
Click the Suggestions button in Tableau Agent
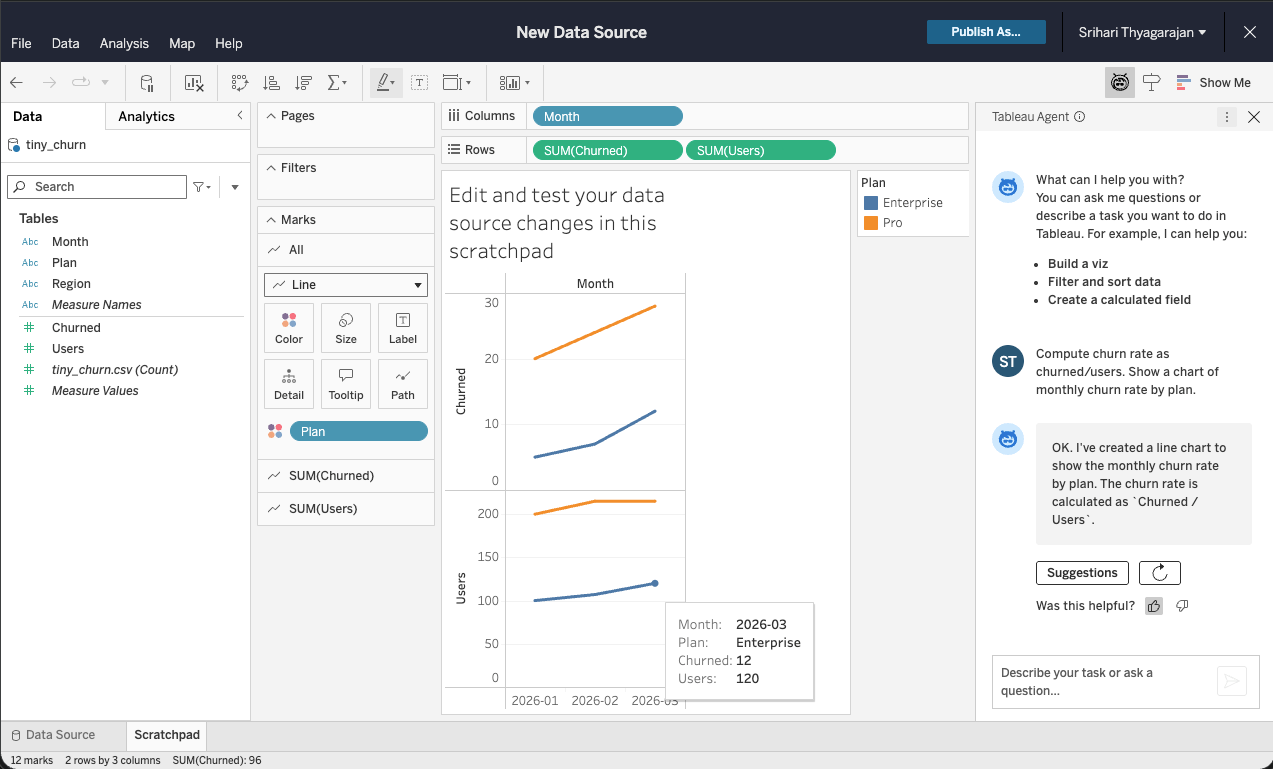click(1082, 573)
